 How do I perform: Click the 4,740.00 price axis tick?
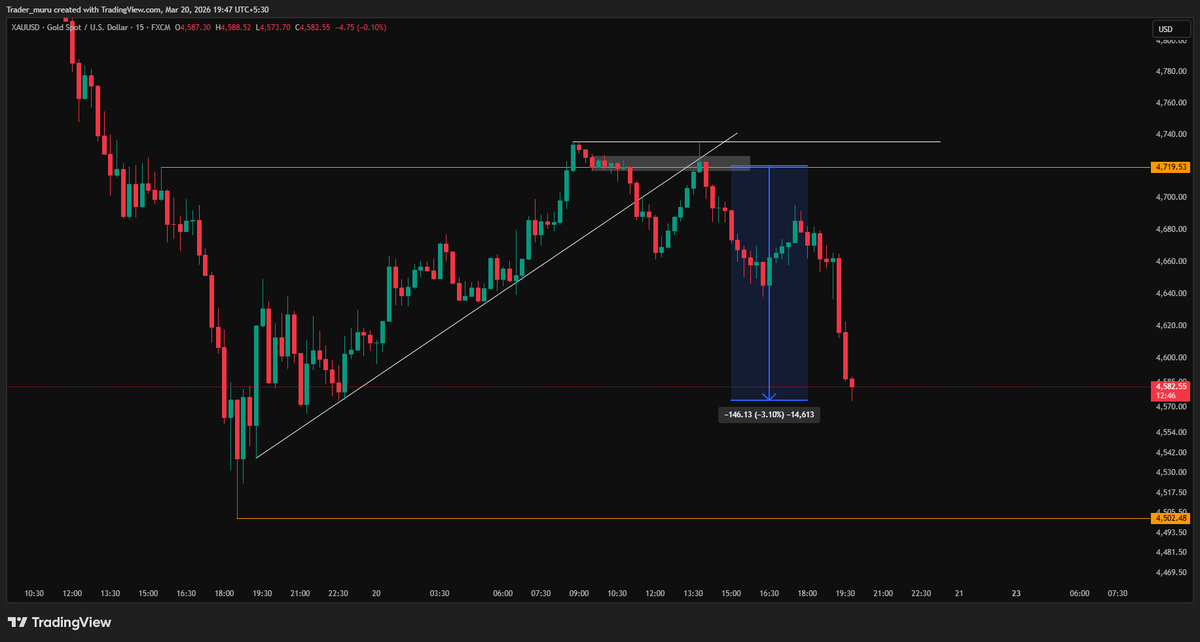pos(1170,134)
